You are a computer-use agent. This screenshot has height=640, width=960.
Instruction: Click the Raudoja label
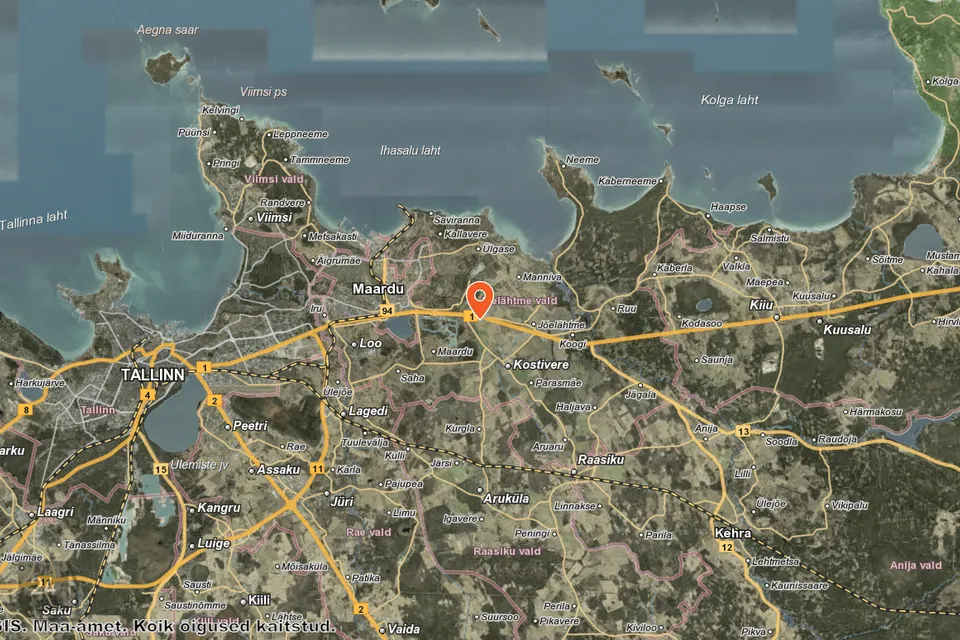[838, 439]
